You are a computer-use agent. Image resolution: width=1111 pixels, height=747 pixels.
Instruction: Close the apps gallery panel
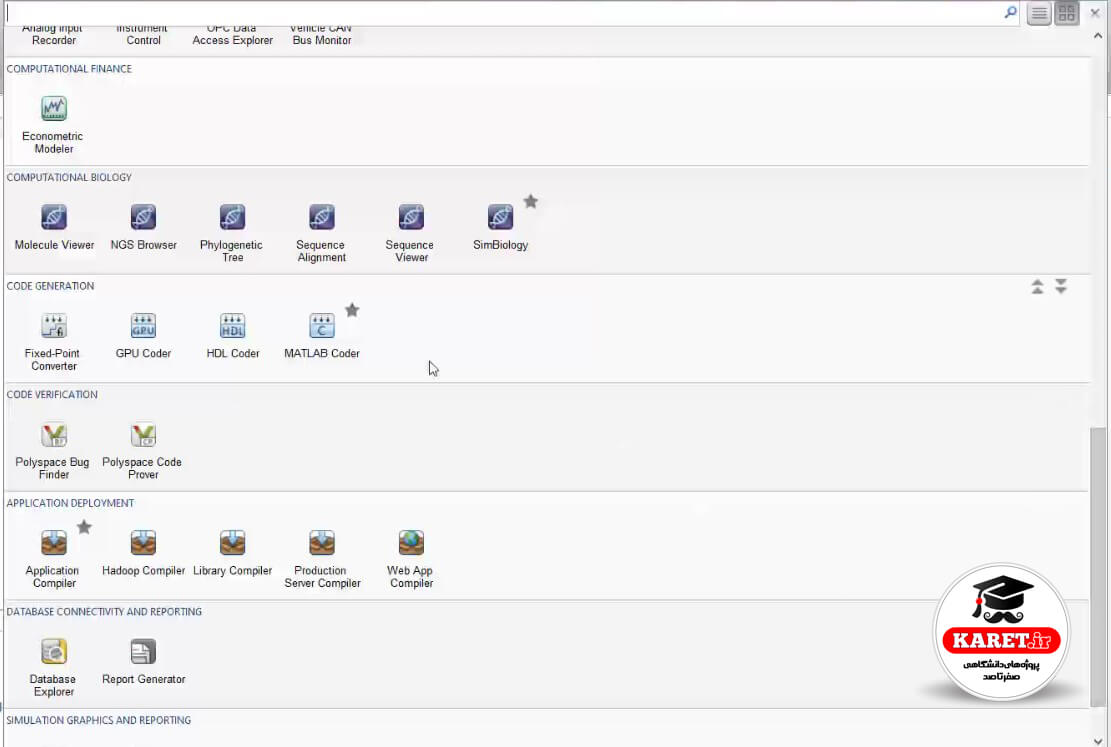pos(1095,13)
